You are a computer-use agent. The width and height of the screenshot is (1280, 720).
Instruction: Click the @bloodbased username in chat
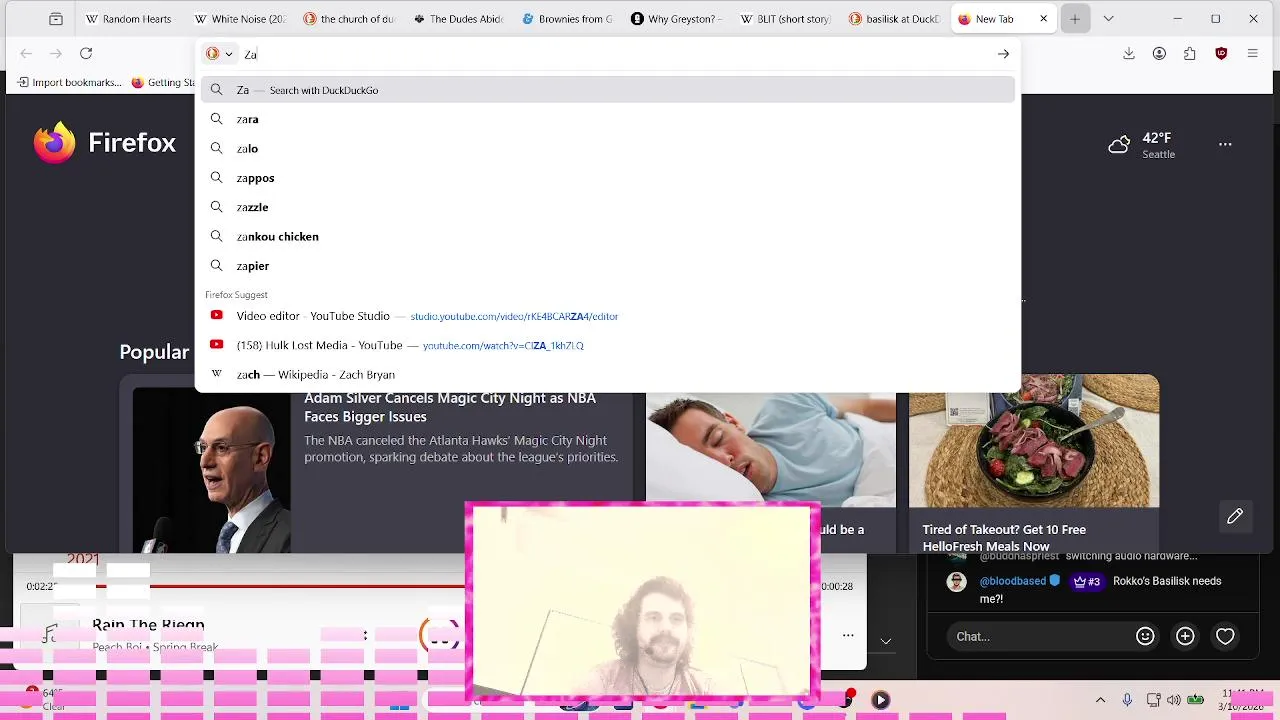pos(1012,581)
